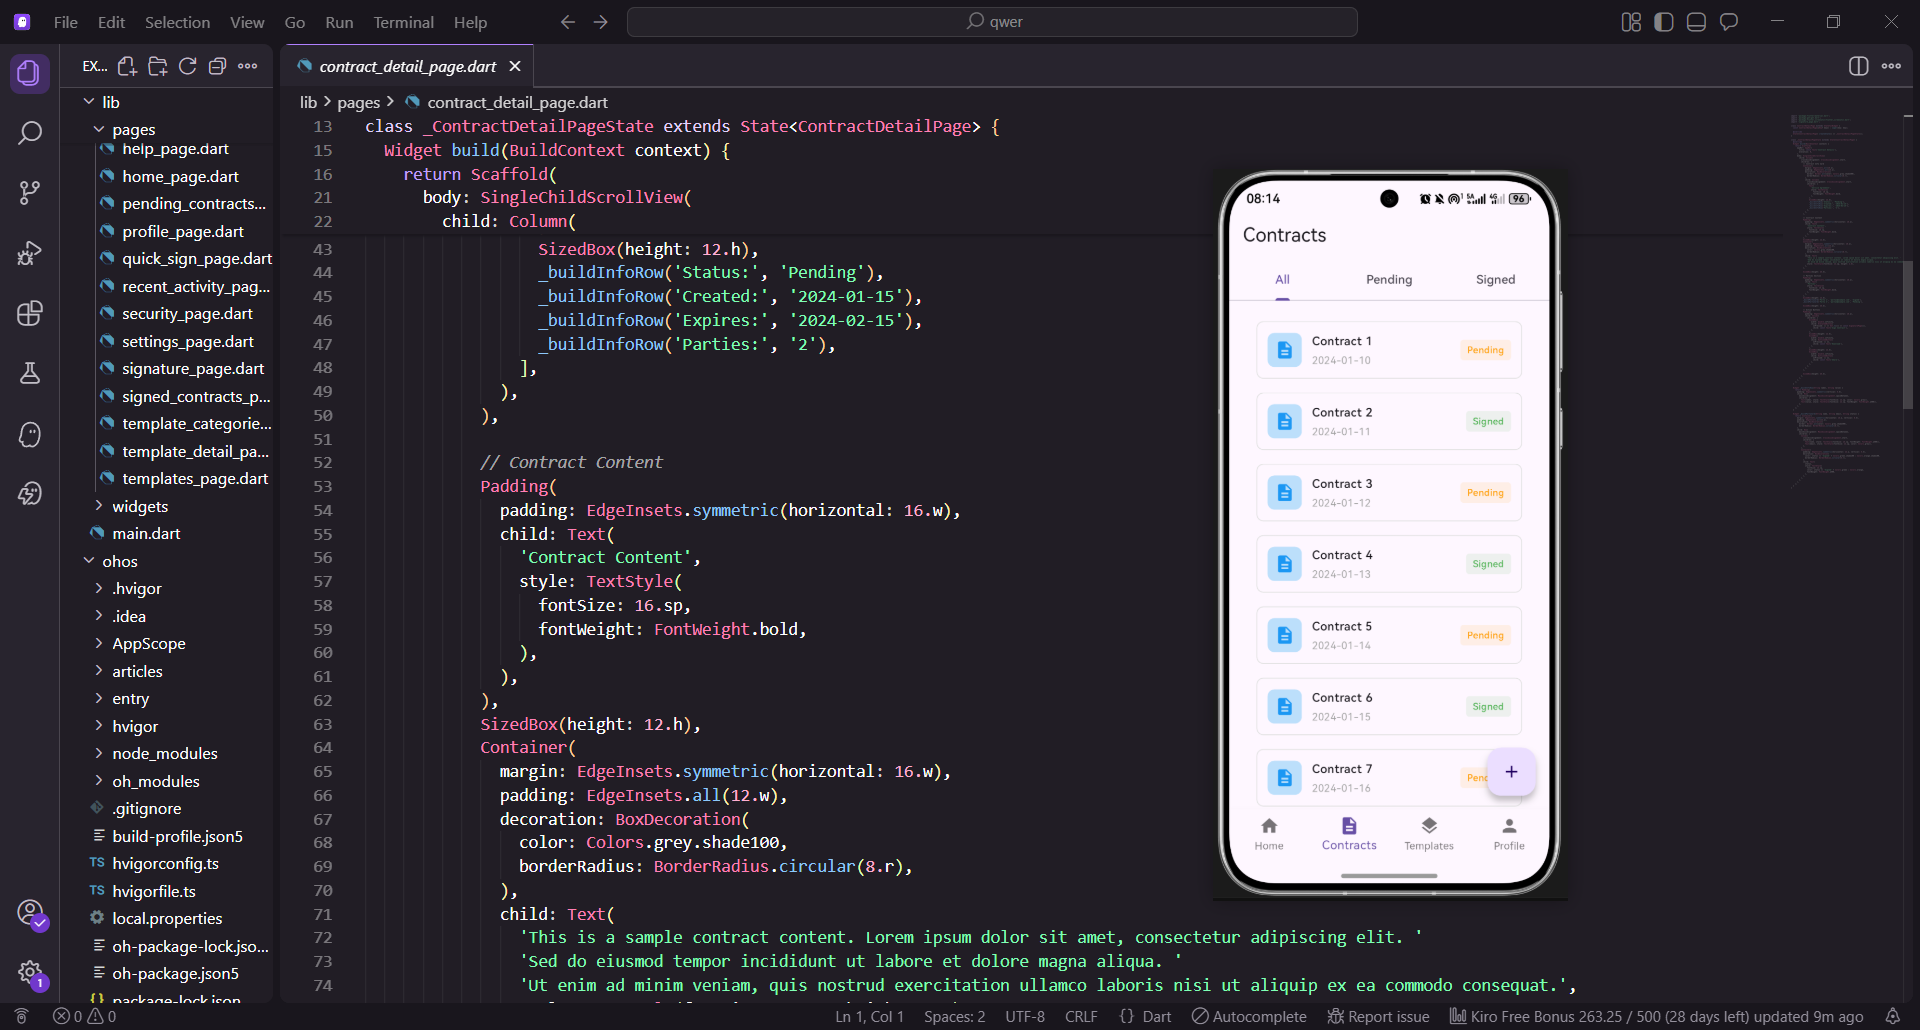Open the Customize Layout menu
The image size is (1920, 1030).
coord(1631,22)
